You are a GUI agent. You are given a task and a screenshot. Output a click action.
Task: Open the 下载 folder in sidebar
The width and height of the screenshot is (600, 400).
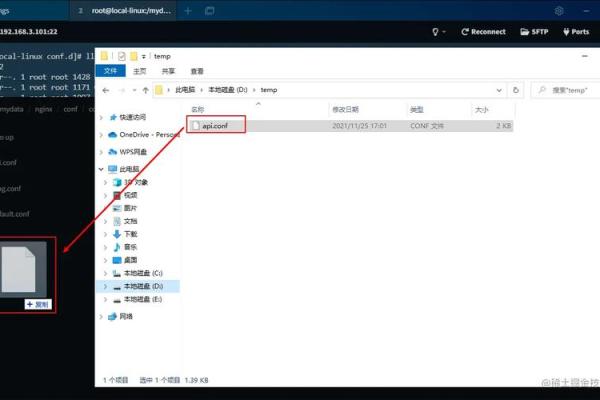130,234
